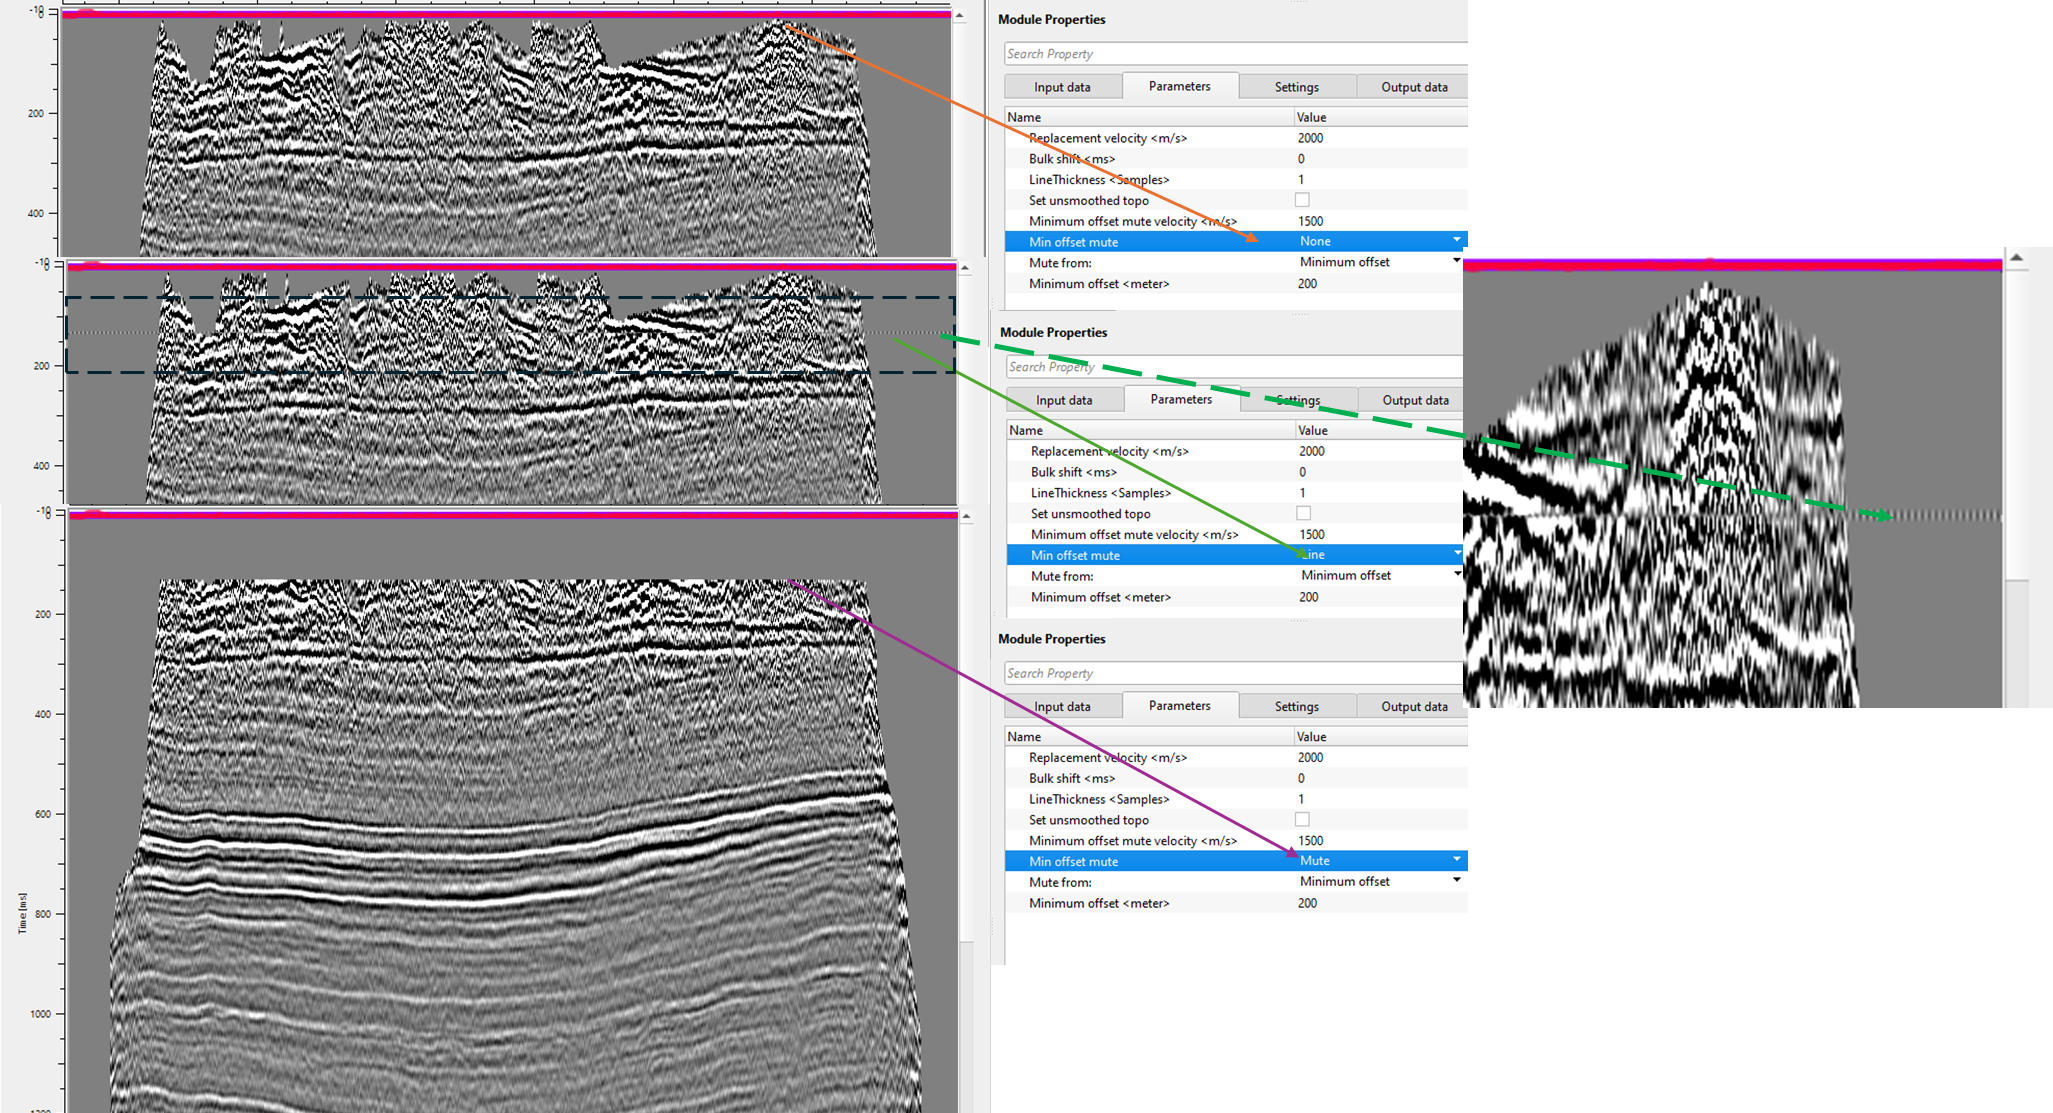Open the Input data tab in middle panel
This screenshot has width=2053, height=1113.
click(x=1063, y=399)
